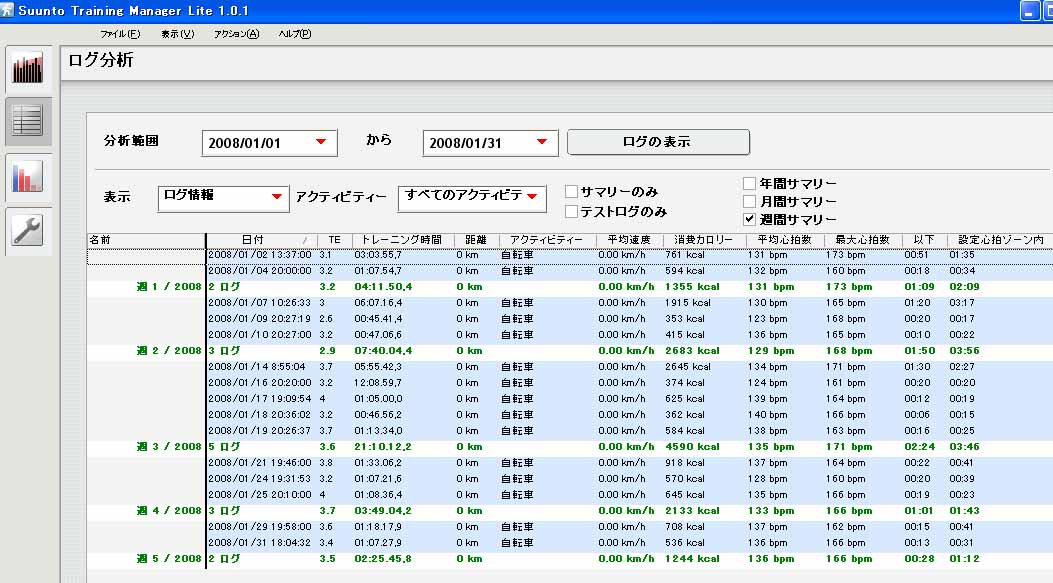
Task: Sort by the 設定心拍ゾーン内 column header
Action: (x=1000, y=240)
